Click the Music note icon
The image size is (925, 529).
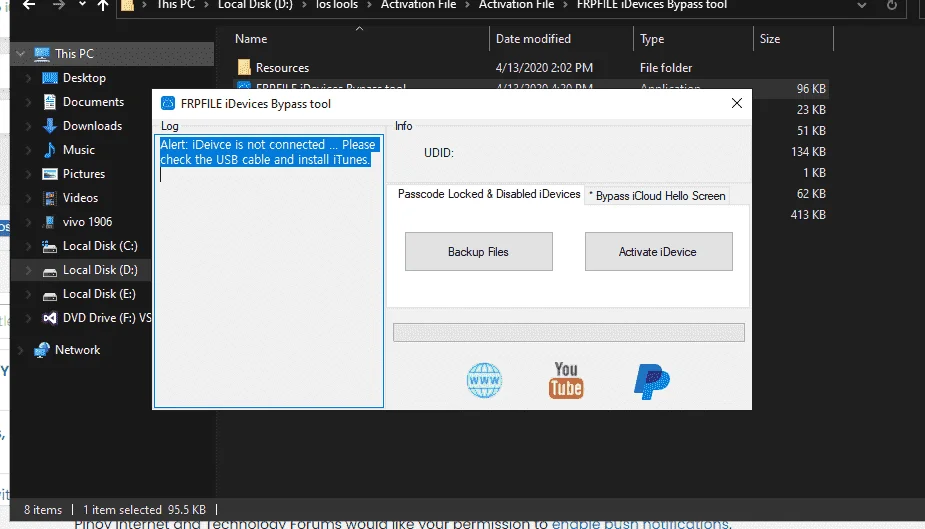click(50, 150)
